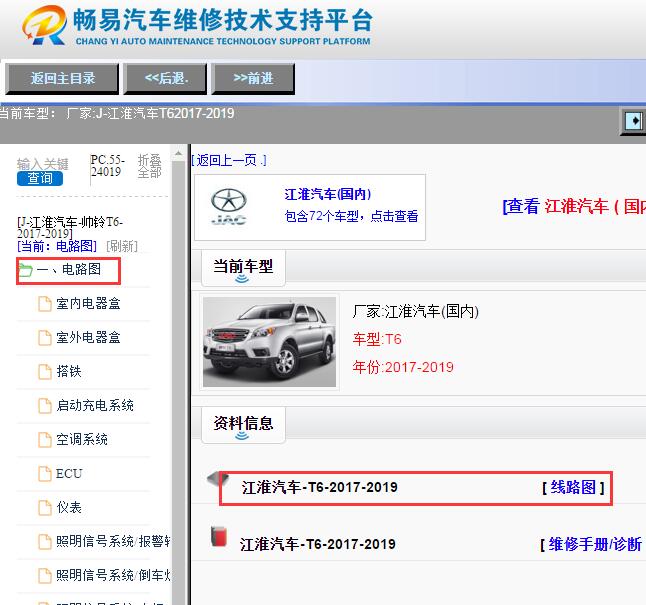This screenshot has height=605, width=646.
Task: Click 江淮汽车-T6-2017-2019 title in 维修手册 row
Action: [318, 544]
